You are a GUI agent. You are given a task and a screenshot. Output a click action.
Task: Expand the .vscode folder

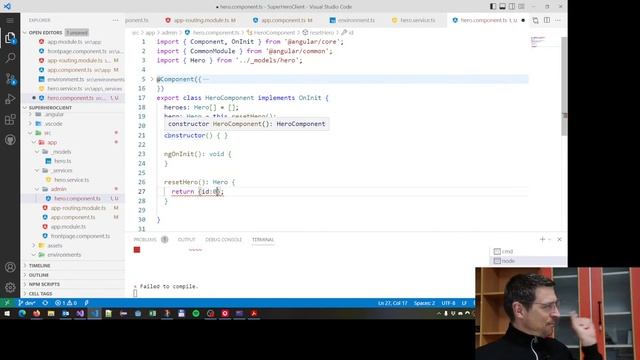(x=54, y=123)
